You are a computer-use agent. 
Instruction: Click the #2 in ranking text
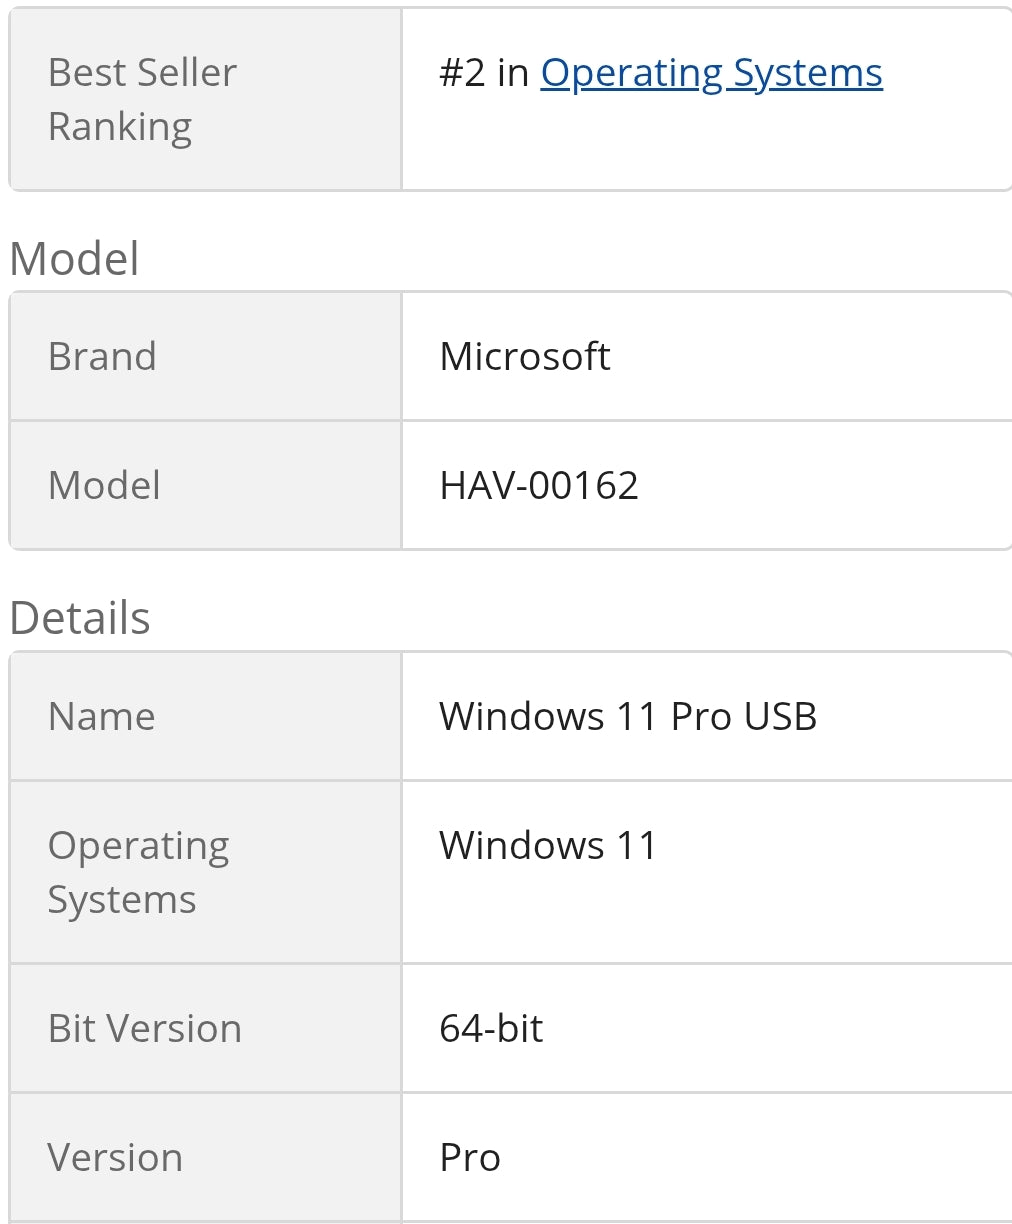coord(484,73)
